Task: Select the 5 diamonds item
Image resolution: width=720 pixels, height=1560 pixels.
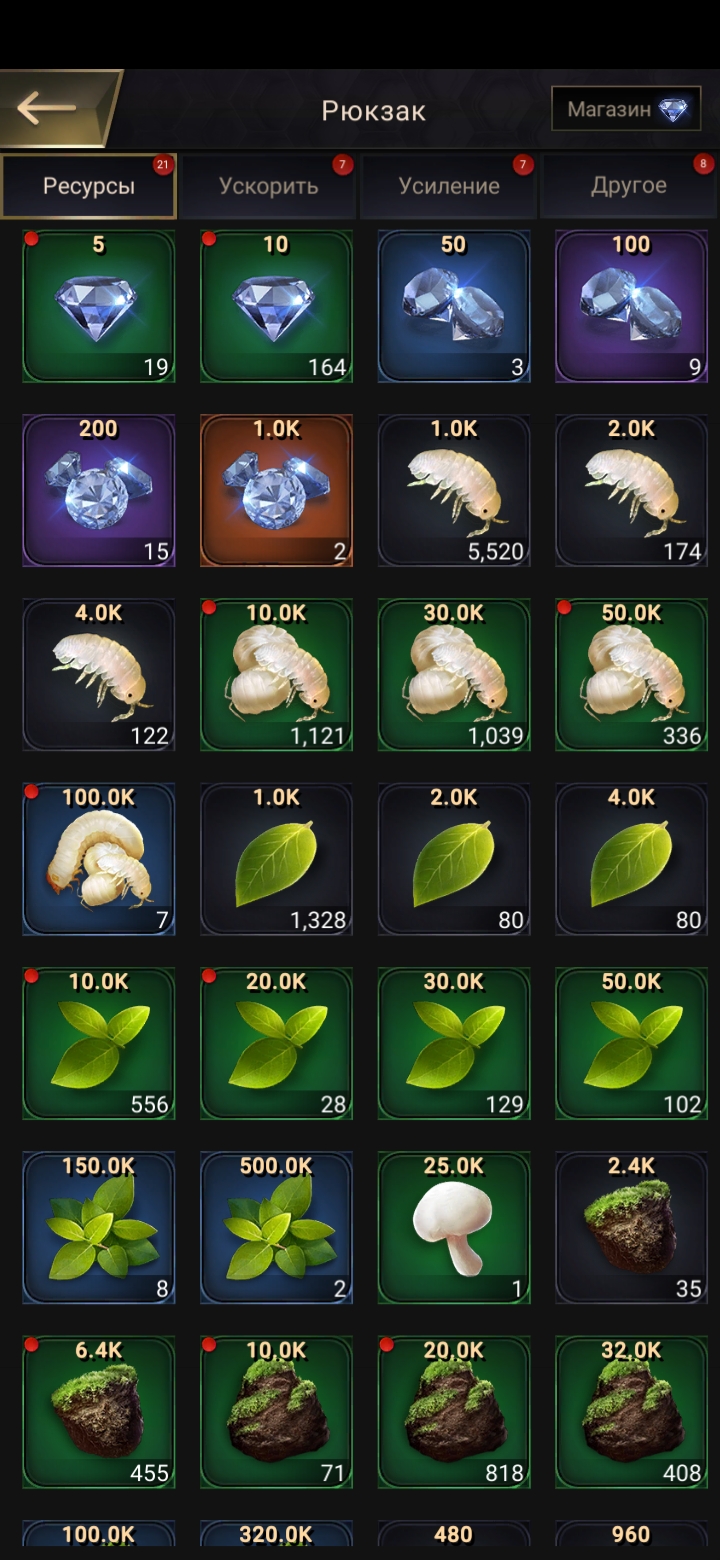Action: pyautogui.click(x=98, y=306)
